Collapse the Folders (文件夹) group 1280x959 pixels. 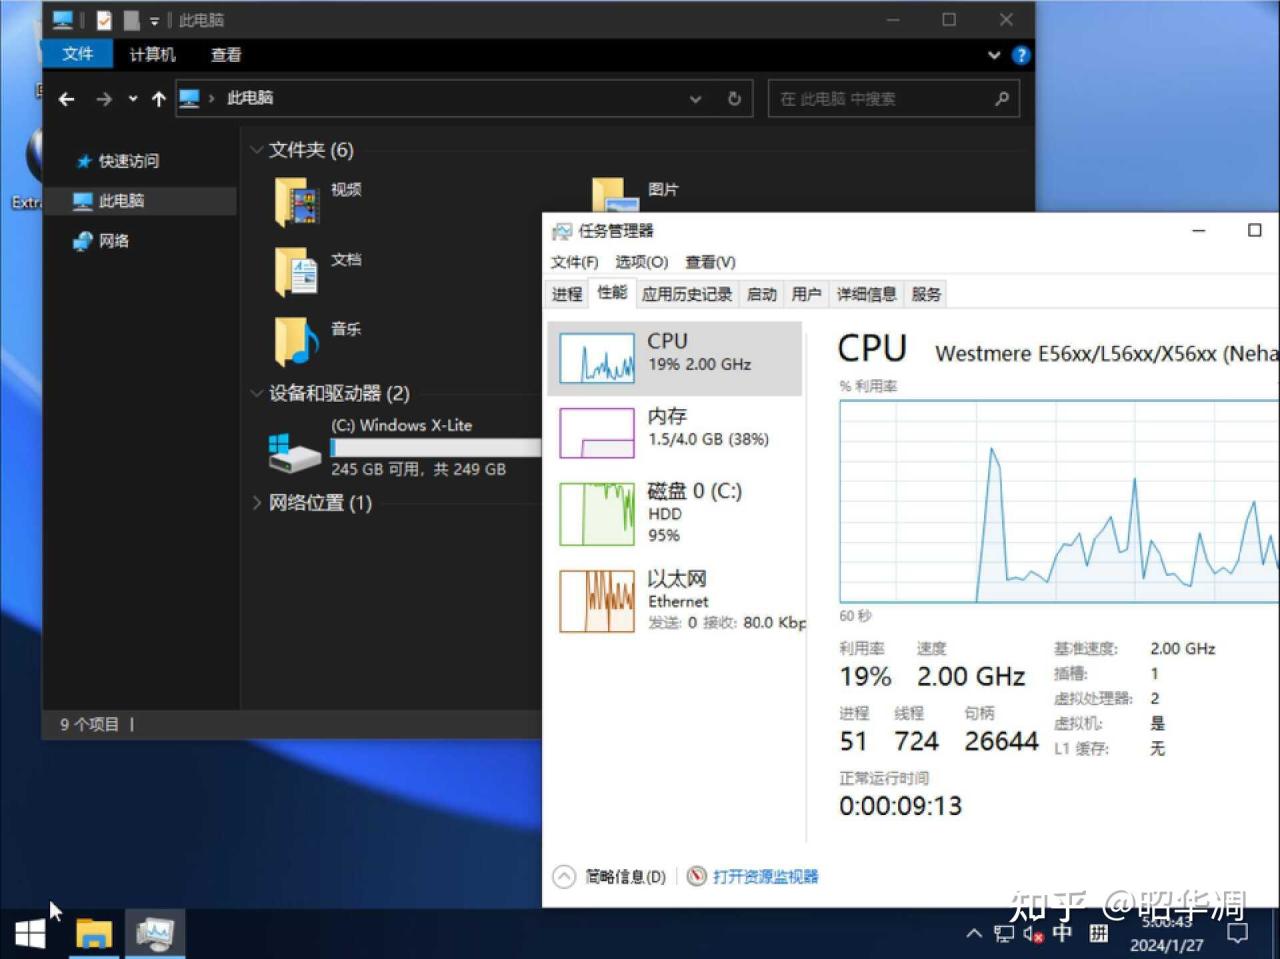tap(256, 150)
